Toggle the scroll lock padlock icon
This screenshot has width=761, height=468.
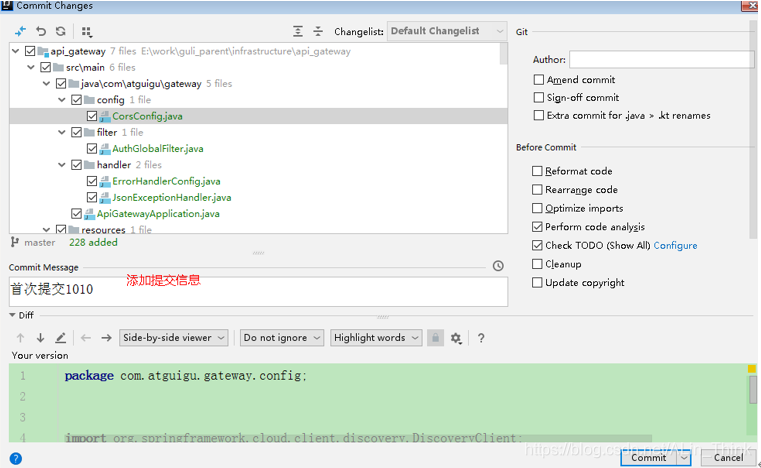[x=435, y=337]
